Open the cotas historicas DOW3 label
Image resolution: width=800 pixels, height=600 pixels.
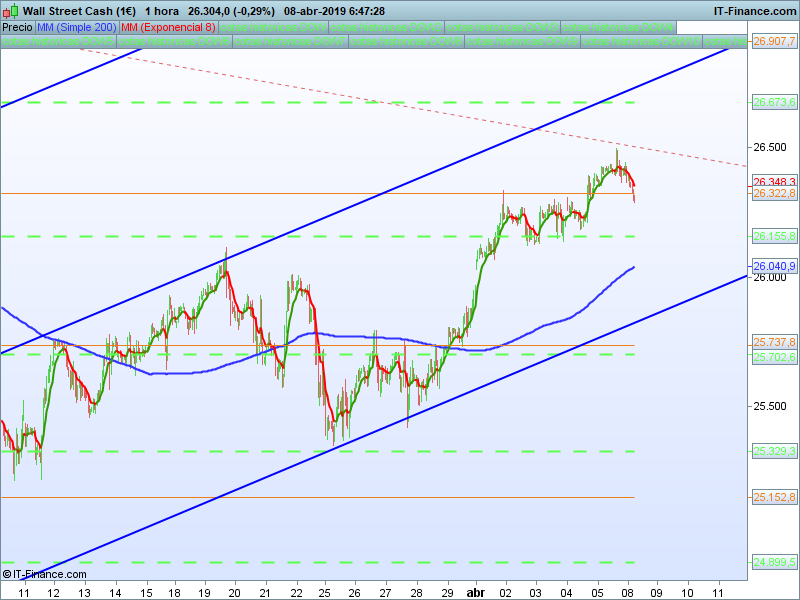[502, 27]
